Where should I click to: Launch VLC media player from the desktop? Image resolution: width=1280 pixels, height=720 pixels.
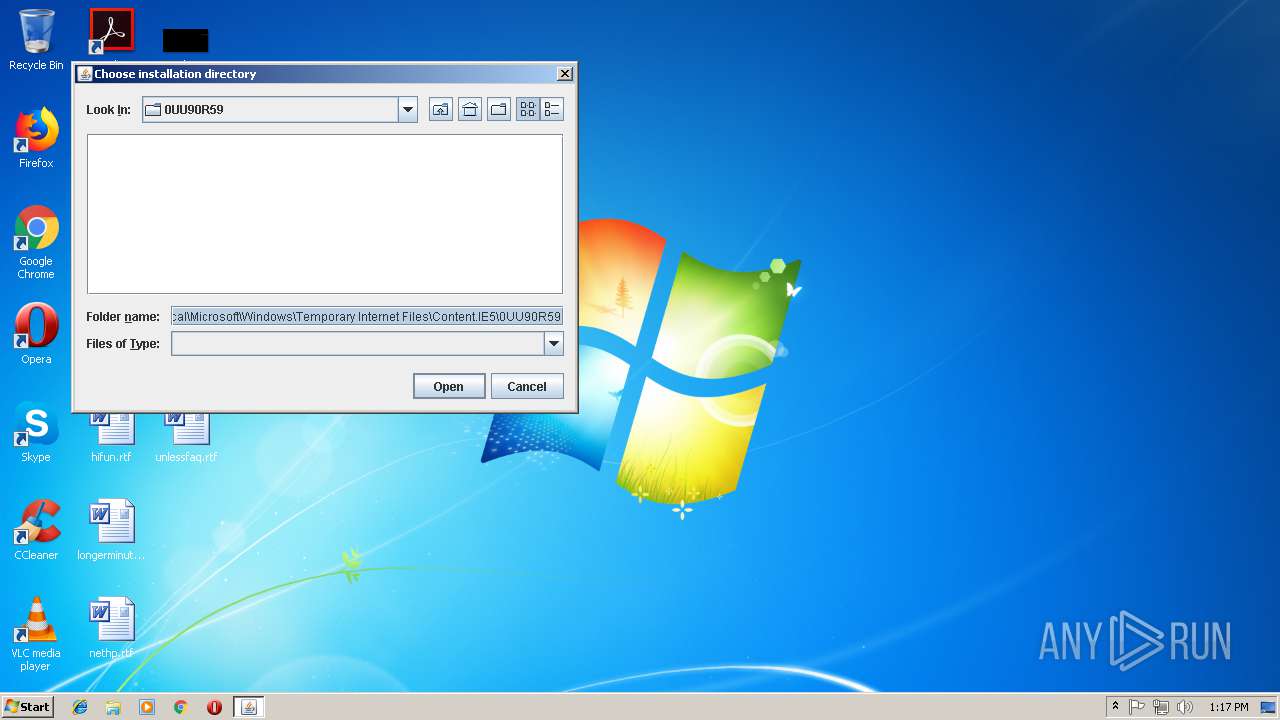pos(36,634)
